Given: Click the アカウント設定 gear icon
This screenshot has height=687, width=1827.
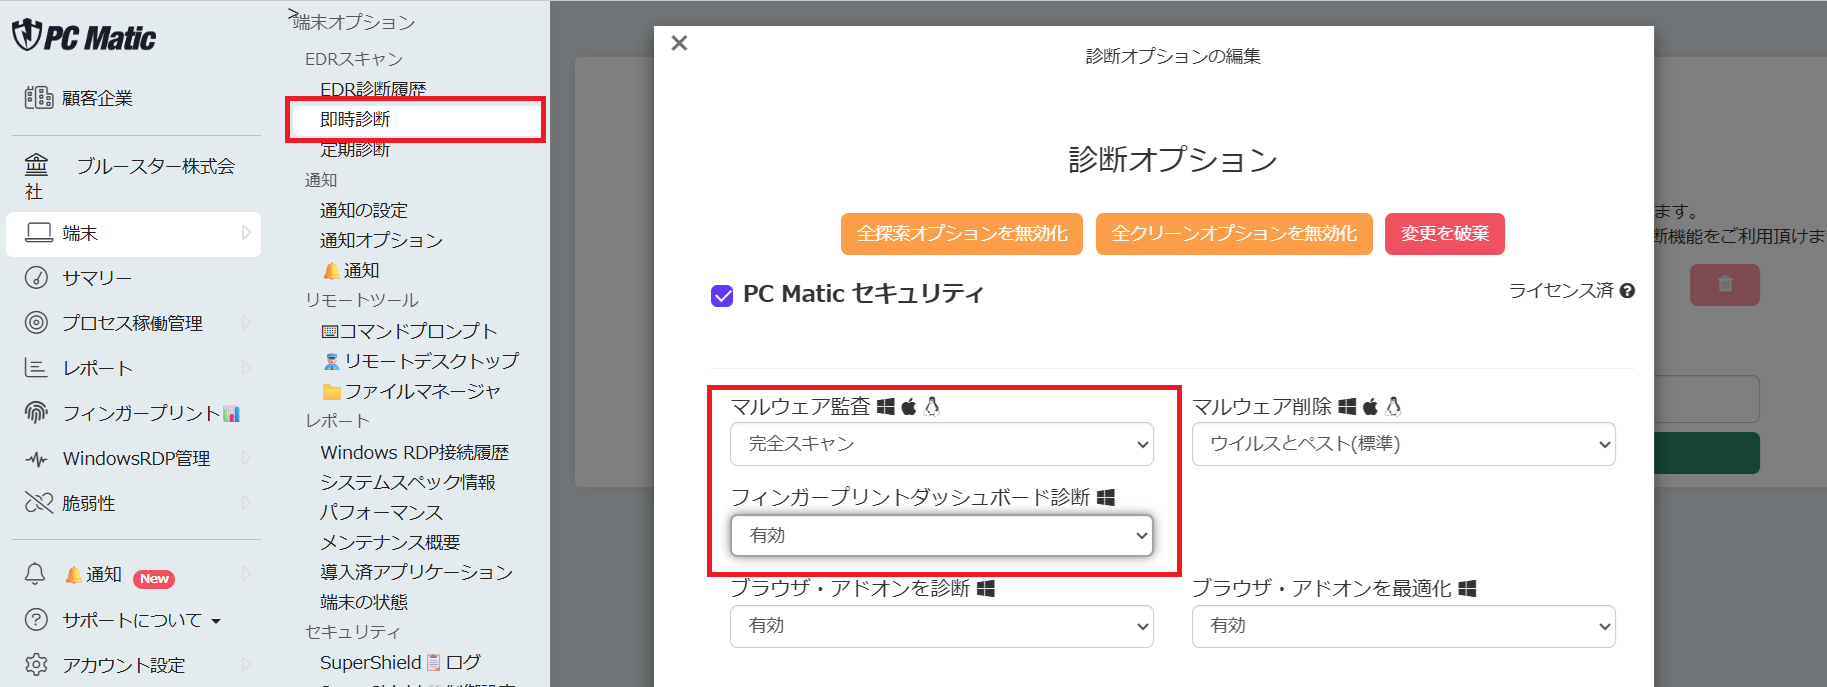Looking at the screenshot, I should pyautogui.click(x=36, y=665).
